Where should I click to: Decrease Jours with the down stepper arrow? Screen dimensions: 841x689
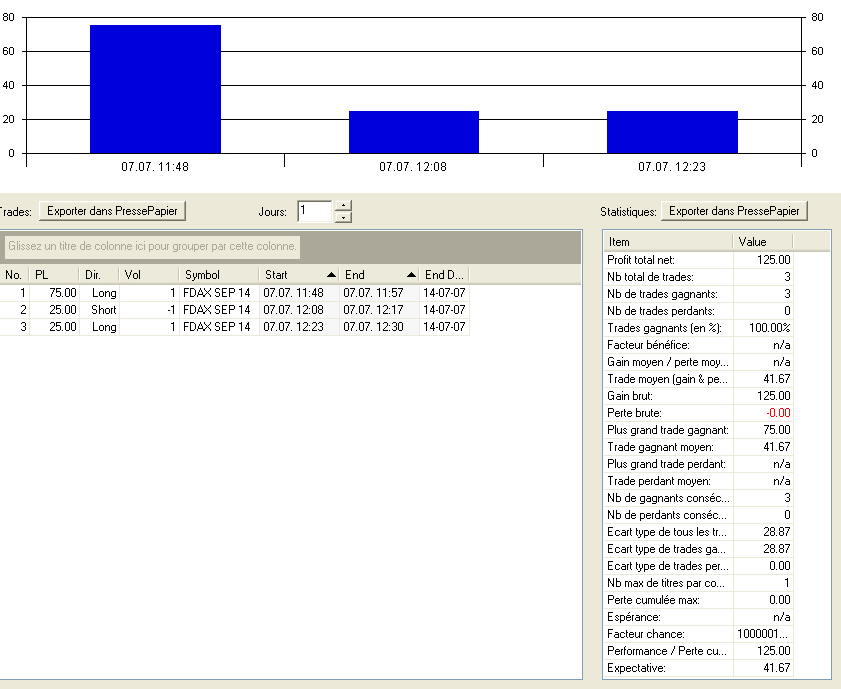pyautogui.click(x=343, y=217)
